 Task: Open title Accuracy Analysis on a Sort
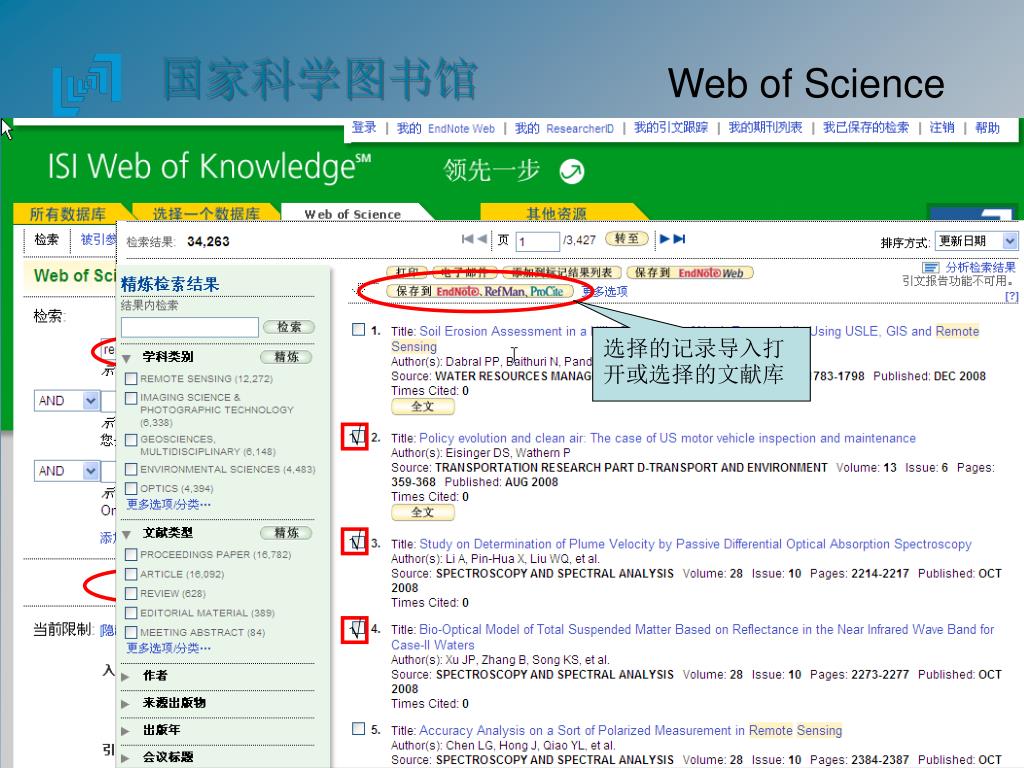pos(631,730)
